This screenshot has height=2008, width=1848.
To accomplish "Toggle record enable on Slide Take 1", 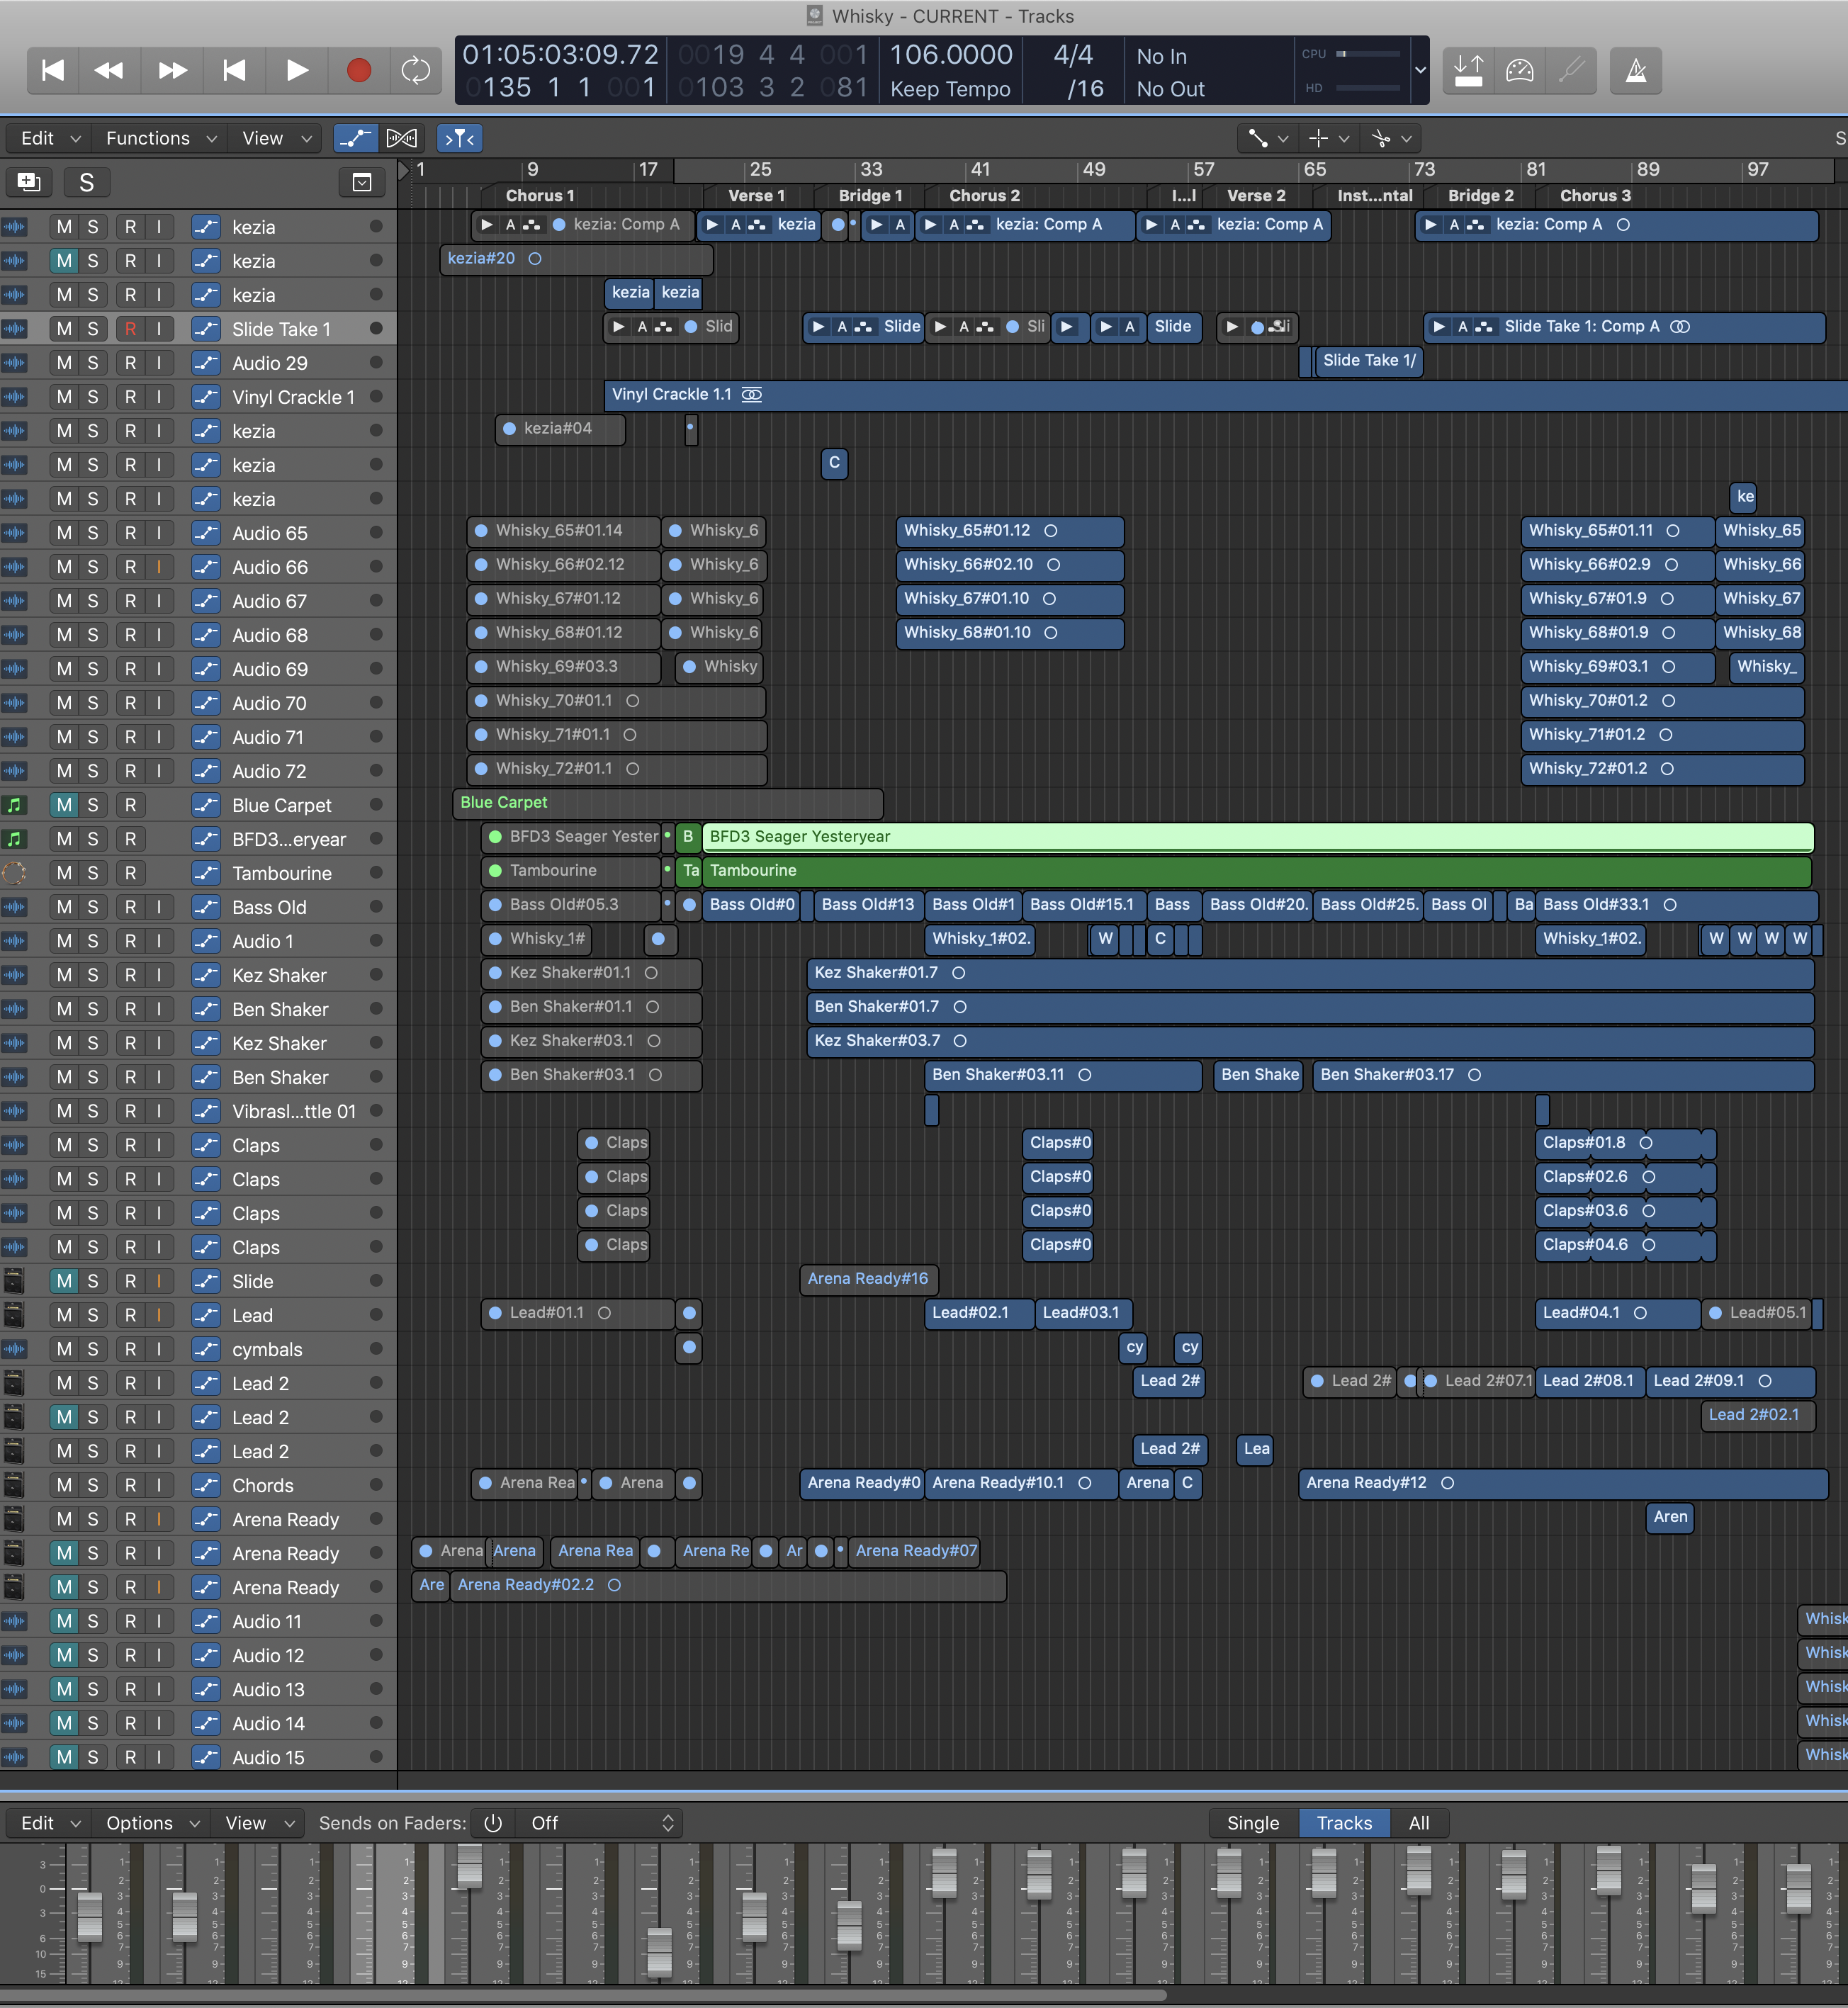I will tap(130, 329).
